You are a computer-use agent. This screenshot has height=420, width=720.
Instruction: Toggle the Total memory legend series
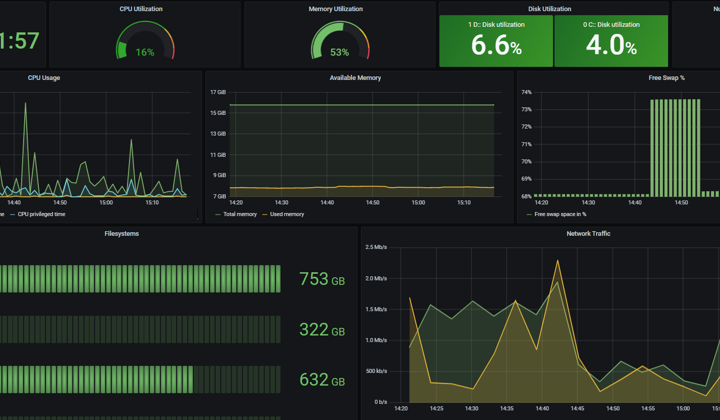pos(236,214)
